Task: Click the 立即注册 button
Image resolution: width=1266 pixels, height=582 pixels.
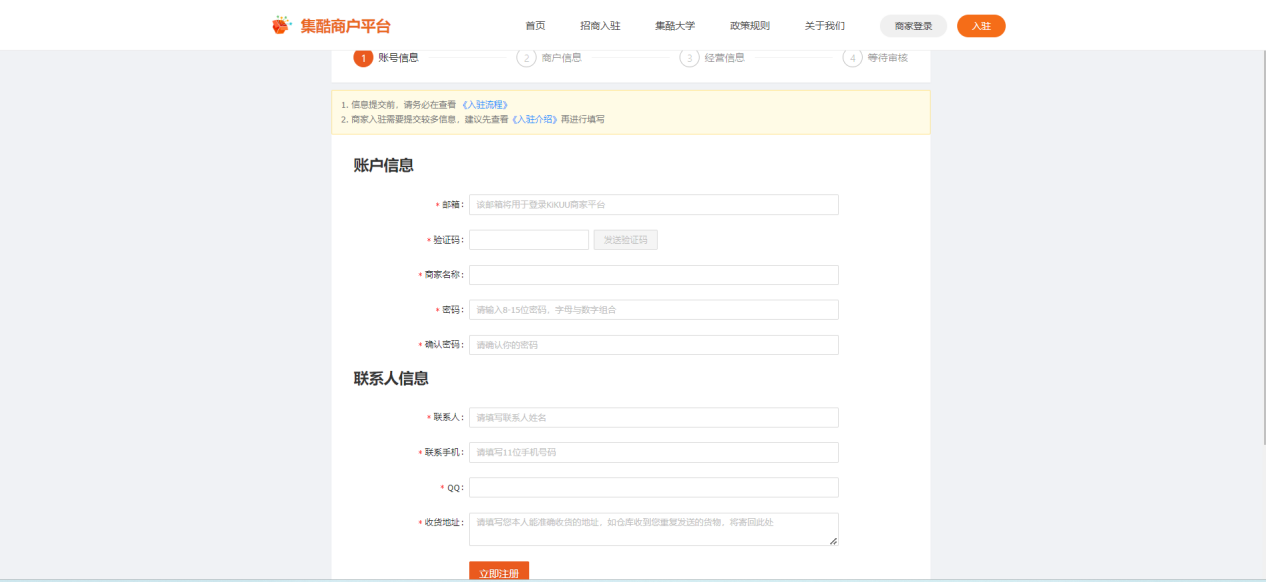Action: pos(499,572)
